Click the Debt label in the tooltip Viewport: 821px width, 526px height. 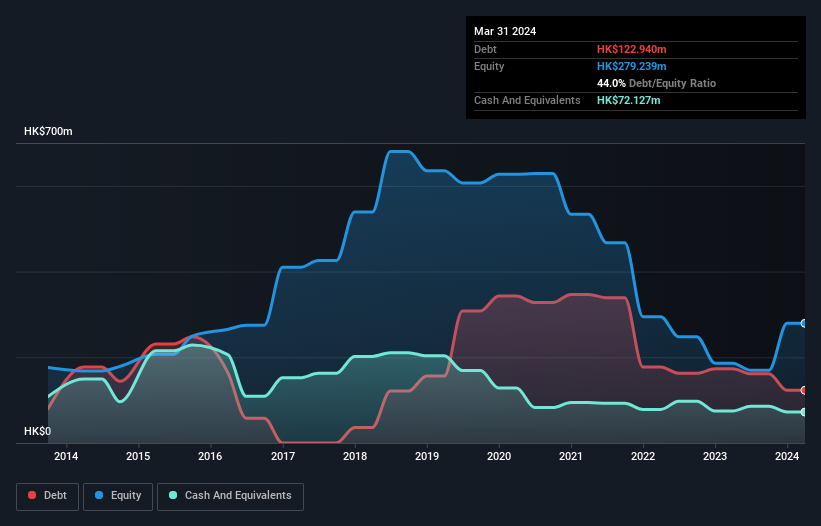click(x=485, y=49)
